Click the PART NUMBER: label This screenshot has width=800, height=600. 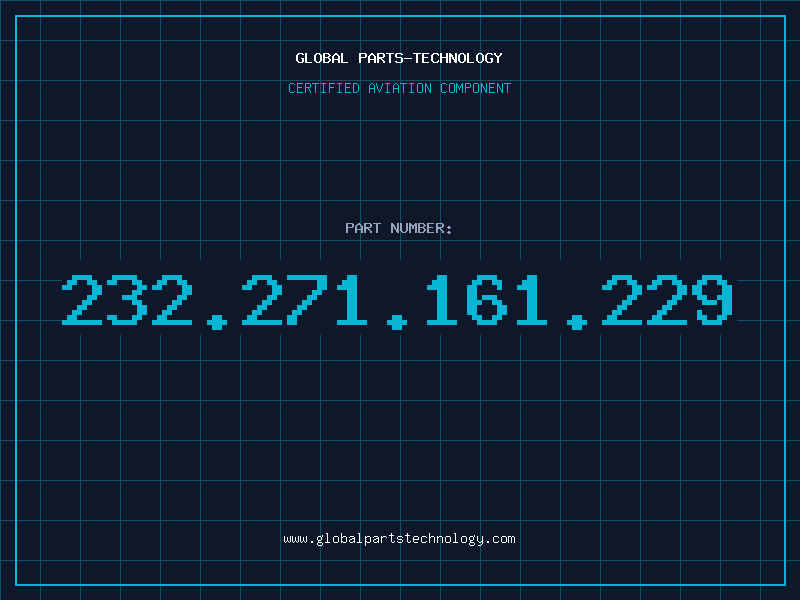point(399,228)
